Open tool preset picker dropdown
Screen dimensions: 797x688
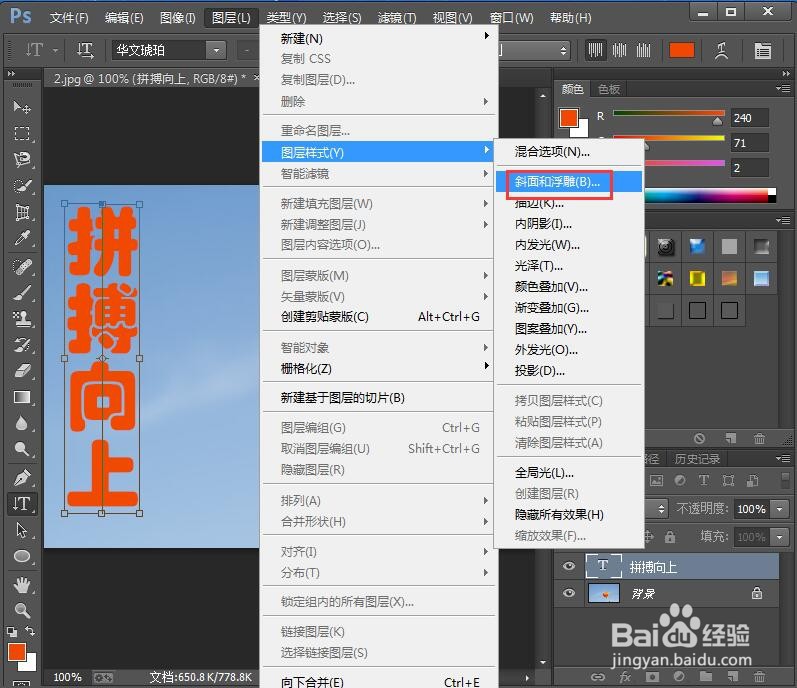point(55,50)
